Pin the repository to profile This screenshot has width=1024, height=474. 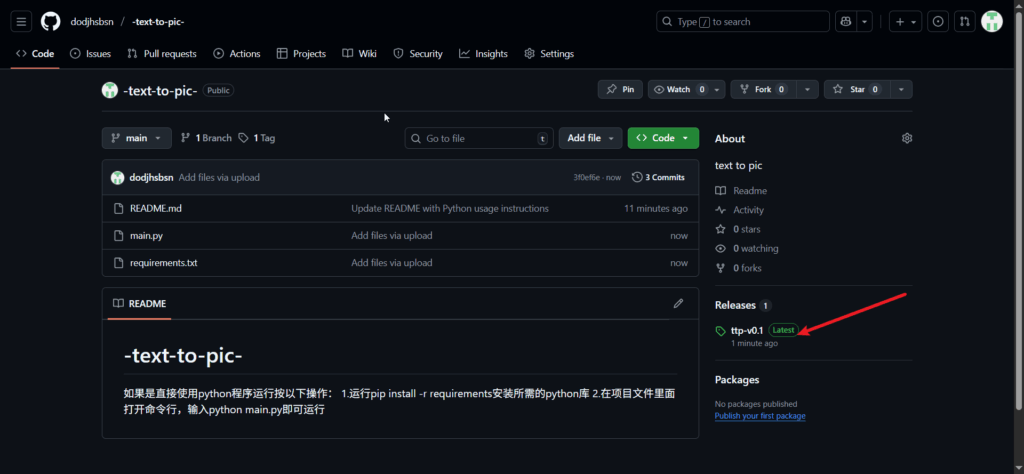coord(620,90)
